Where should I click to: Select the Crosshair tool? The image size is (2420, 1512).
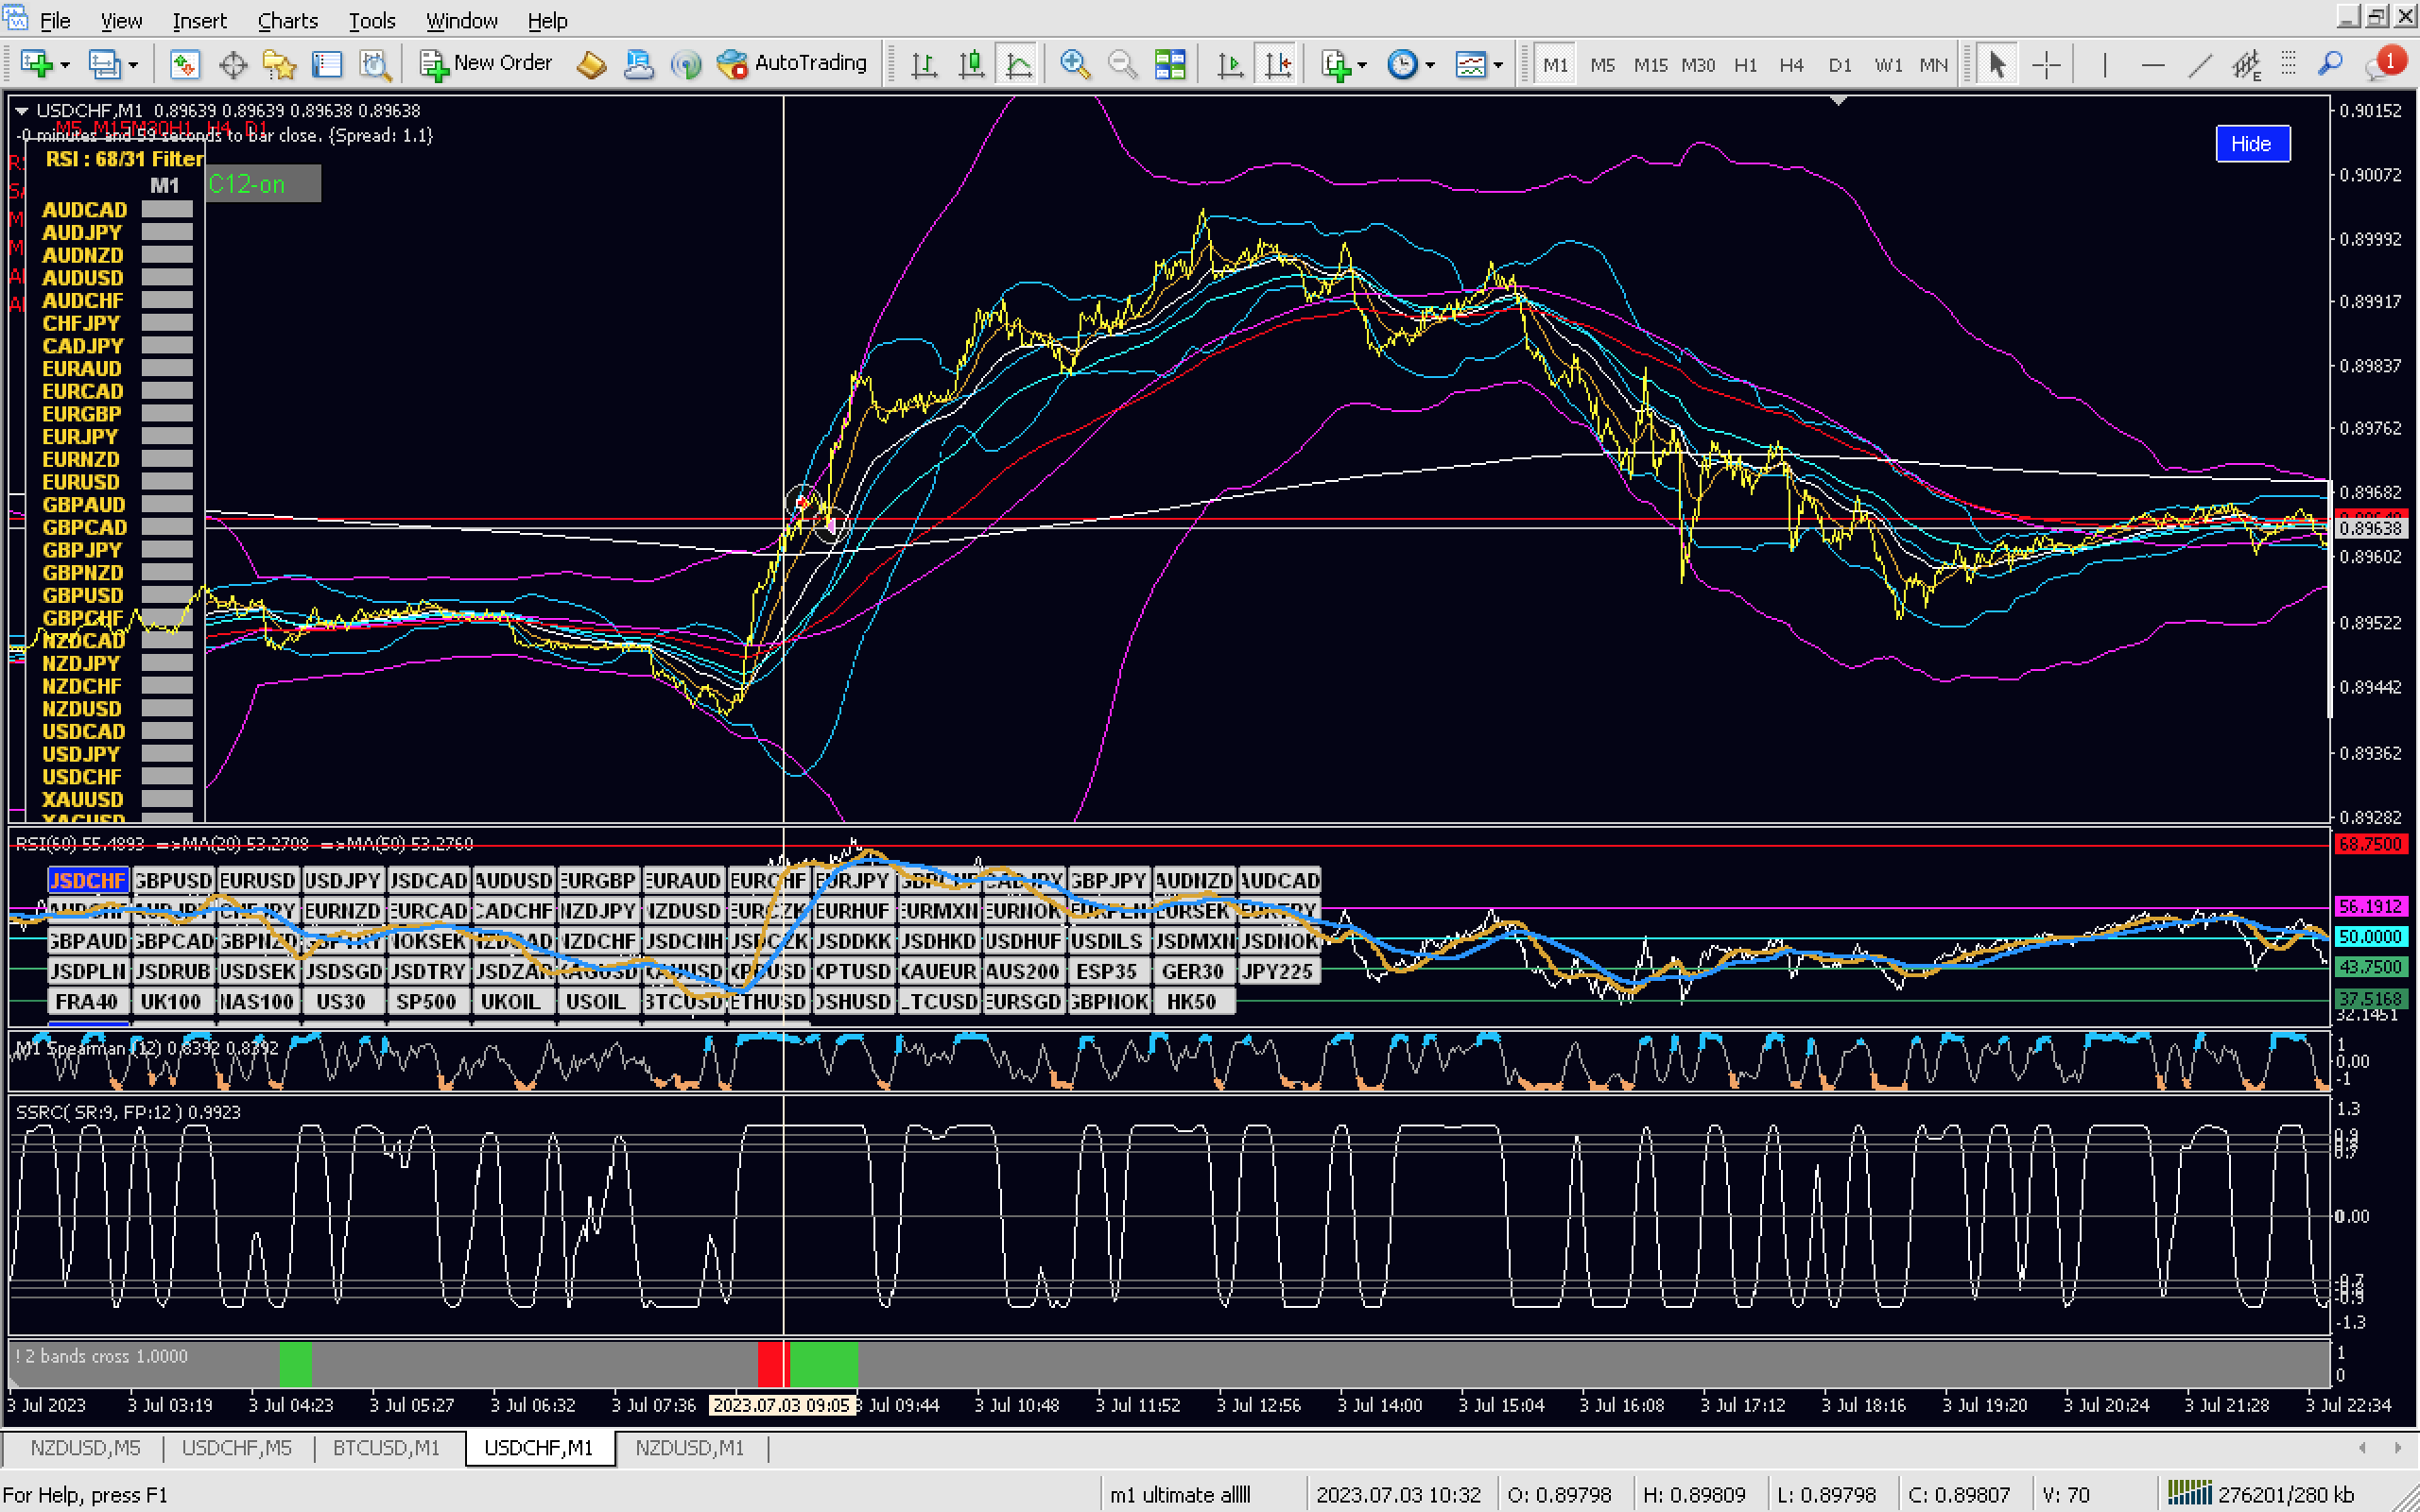tap(2046, 65)
